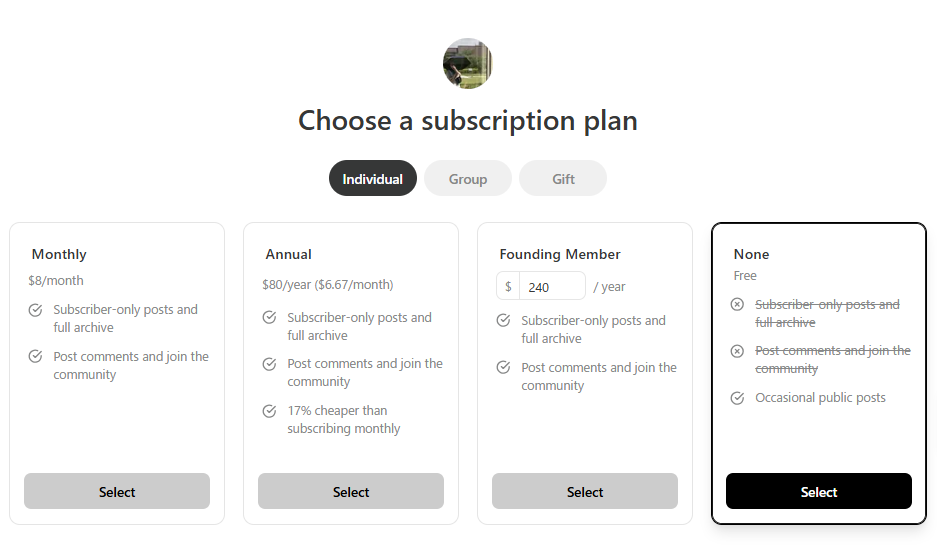Image resolution: width=937 pixels, height=552 pixels.
Task: Switch to the Group tab
Action: (x=468, y=179)
